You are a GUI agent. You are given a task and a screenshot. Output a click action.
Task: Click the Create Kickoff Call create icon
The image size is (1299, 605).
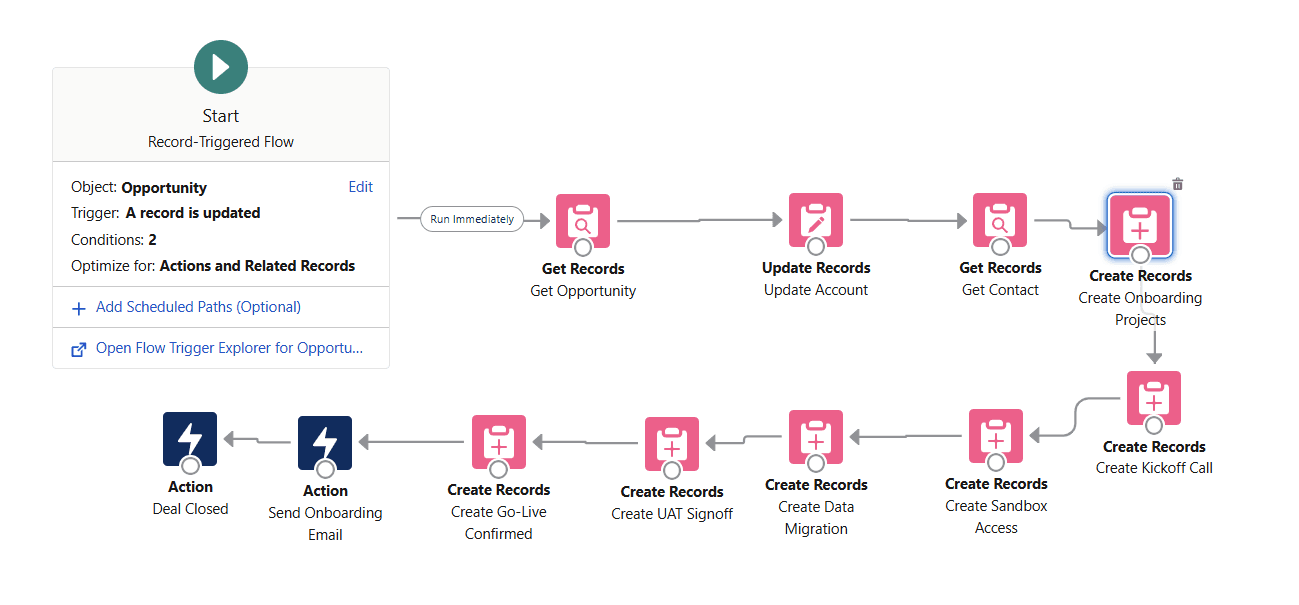pos(1153,397)
